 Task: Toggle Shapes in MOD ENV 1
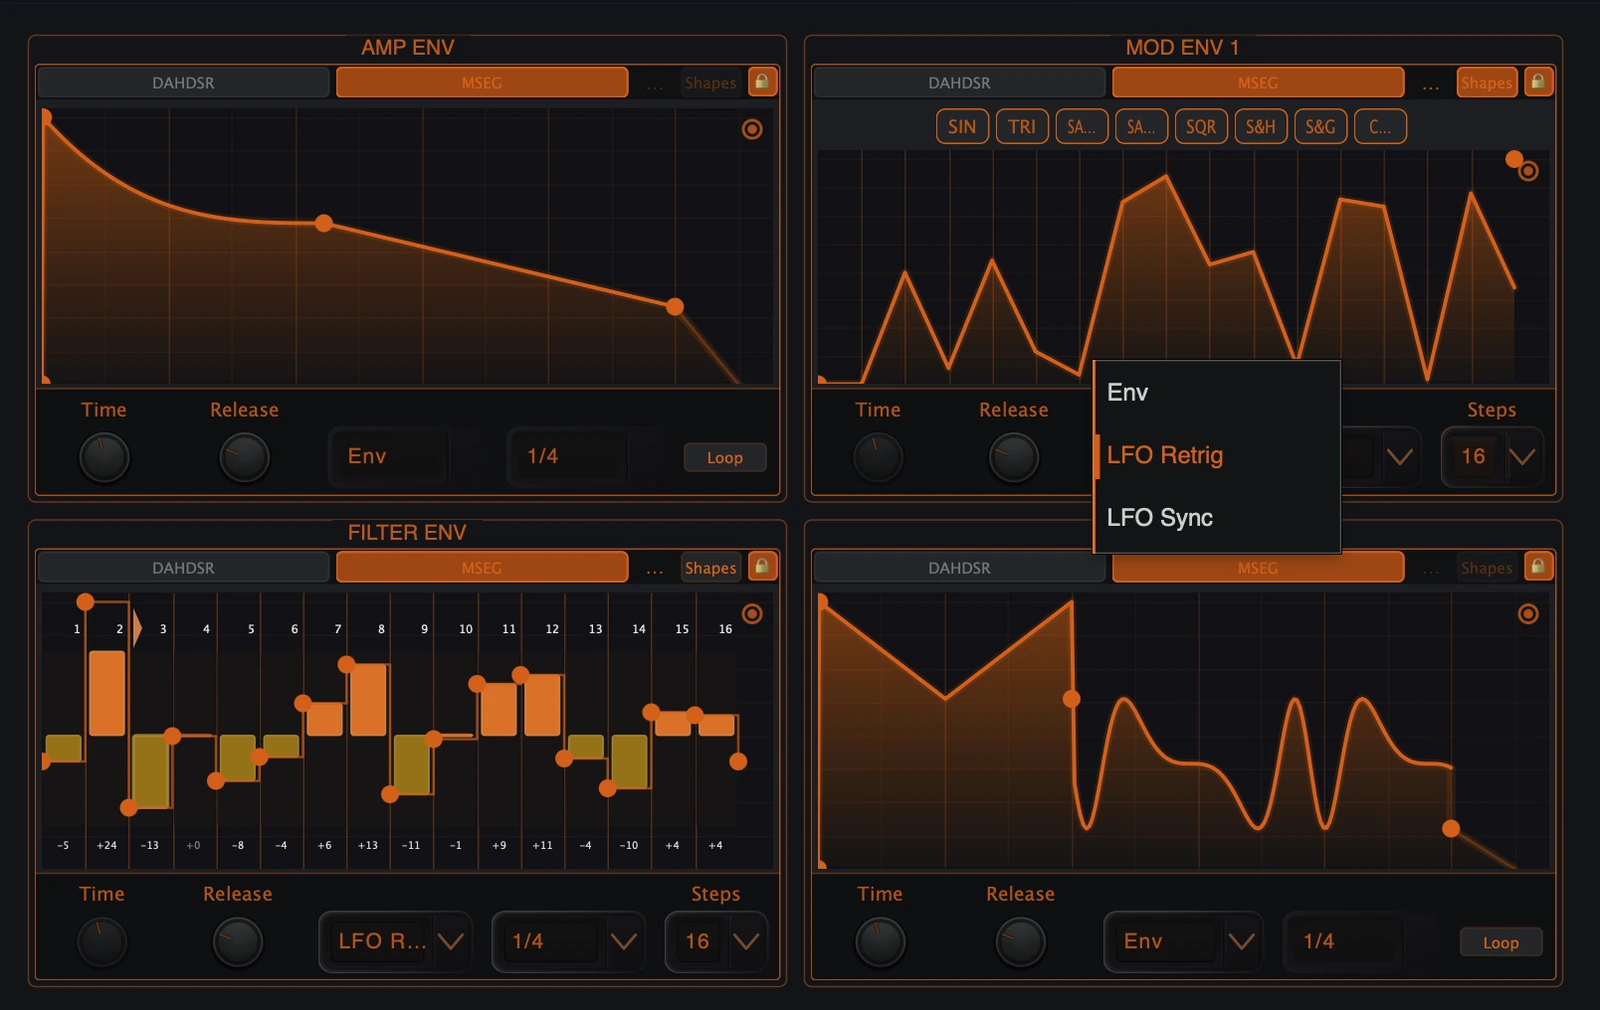1487,83
